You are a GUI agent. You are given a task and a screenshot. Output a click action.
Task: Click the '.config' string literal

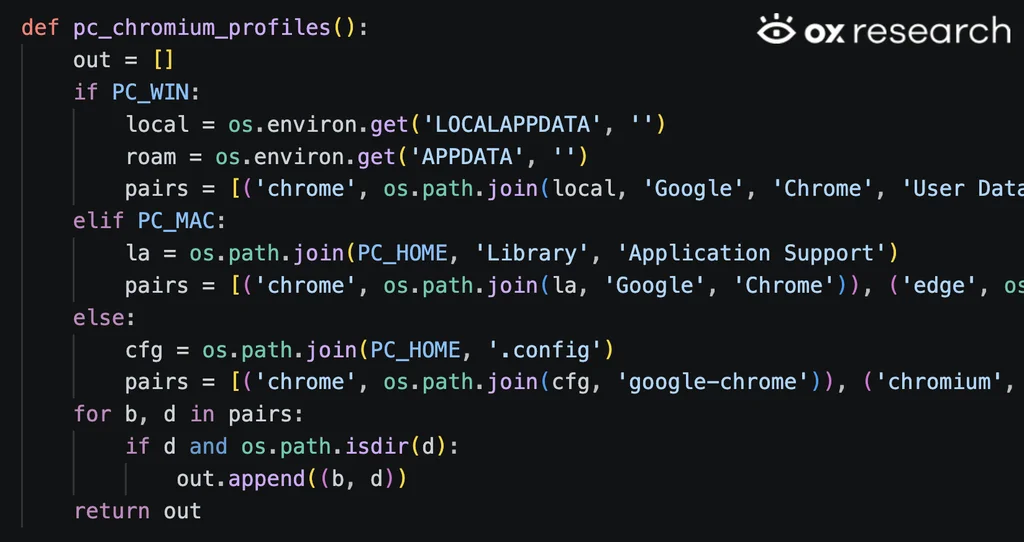[x=543, y=350]
